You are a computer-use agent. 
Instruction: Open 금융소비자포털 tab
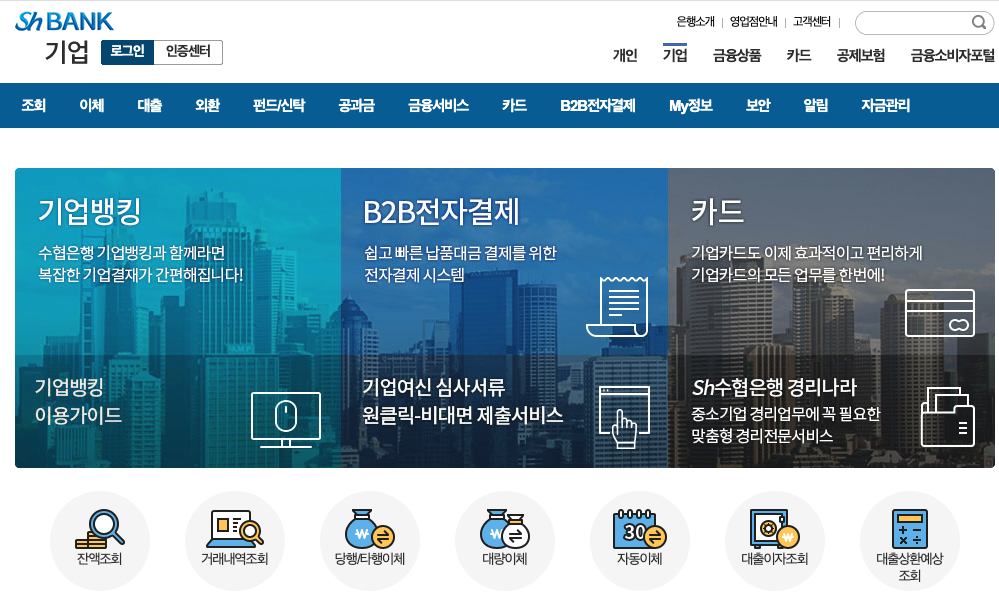(952, 55)
